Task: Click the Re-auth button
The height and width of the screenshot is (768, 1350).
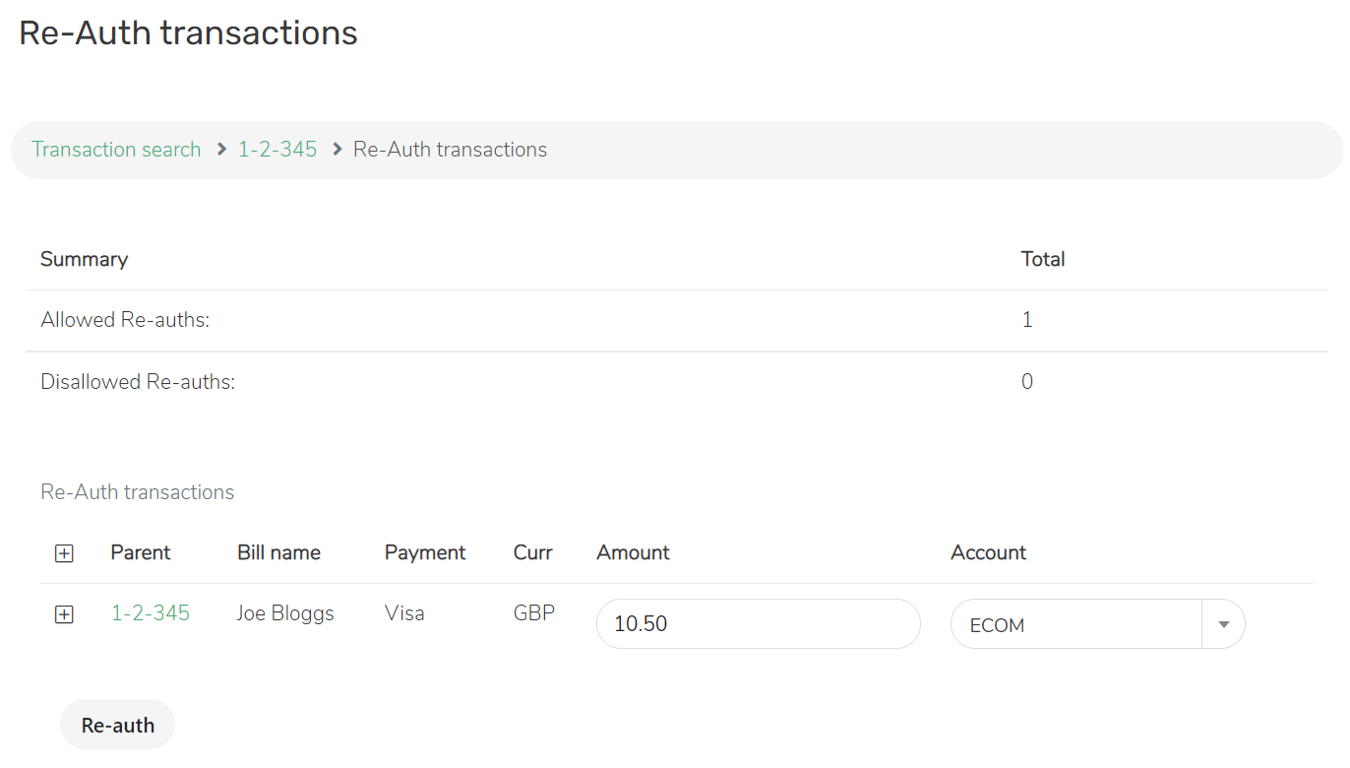Action: click(x=117, y=725)
